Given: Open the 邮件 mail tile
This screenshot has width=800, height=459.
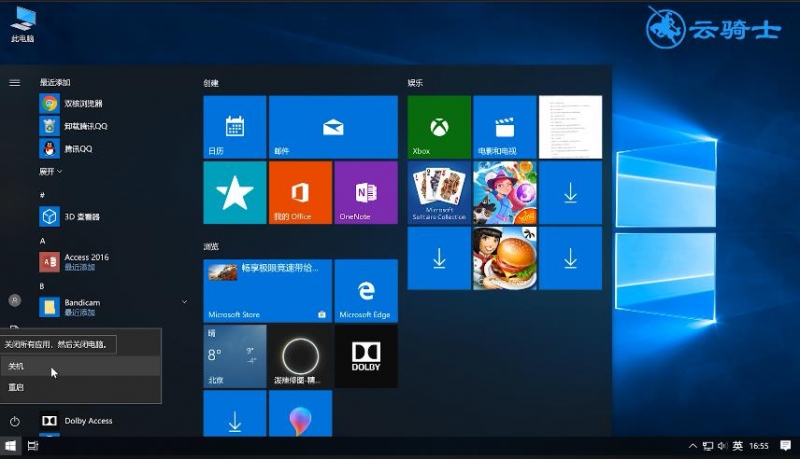Looking at the screenshot, I should coord(333,127).
